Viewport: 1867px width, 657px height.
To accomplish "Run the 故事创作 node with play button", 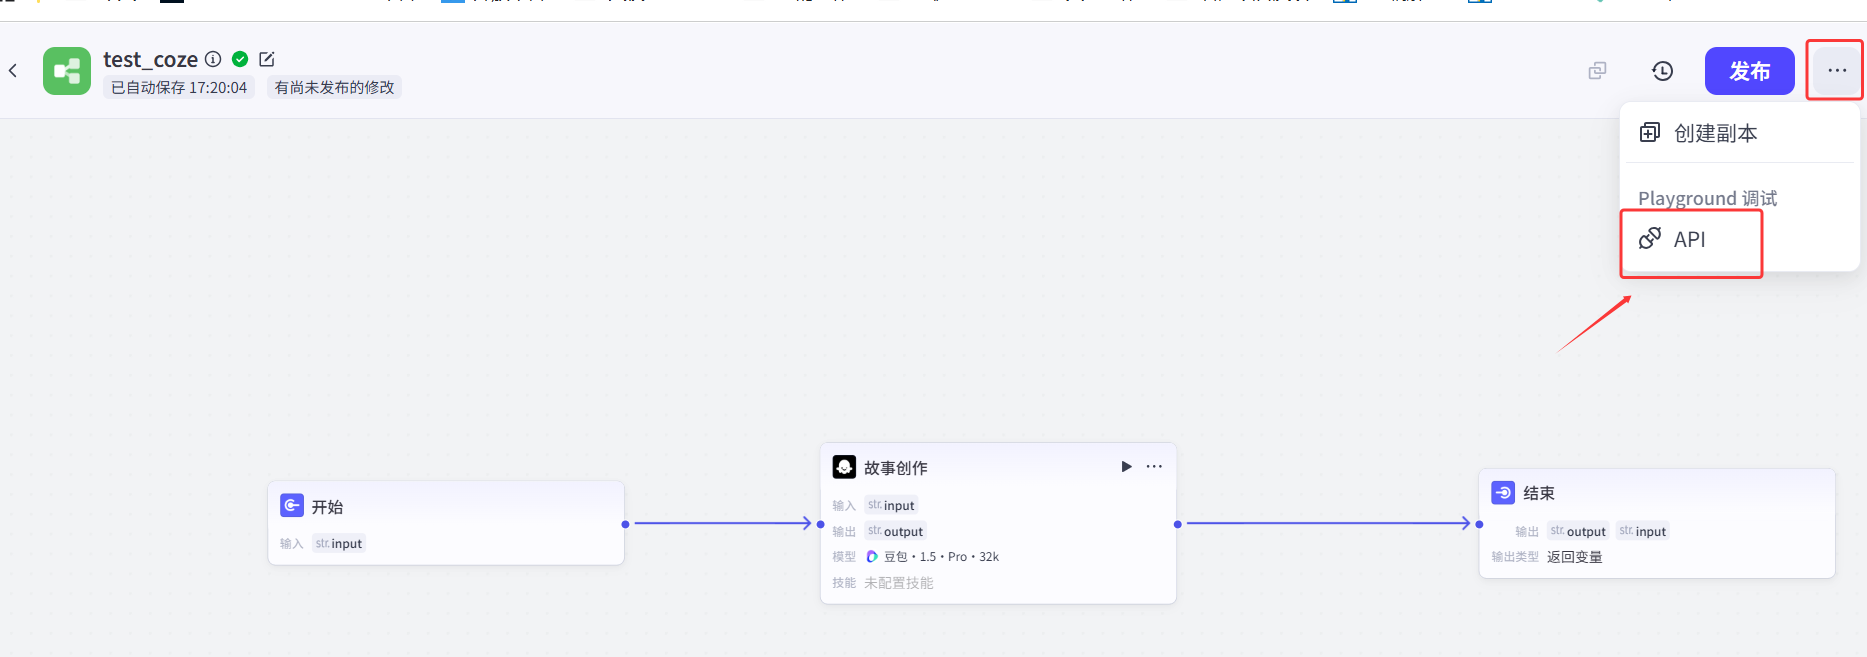I will click(1126, 467).
